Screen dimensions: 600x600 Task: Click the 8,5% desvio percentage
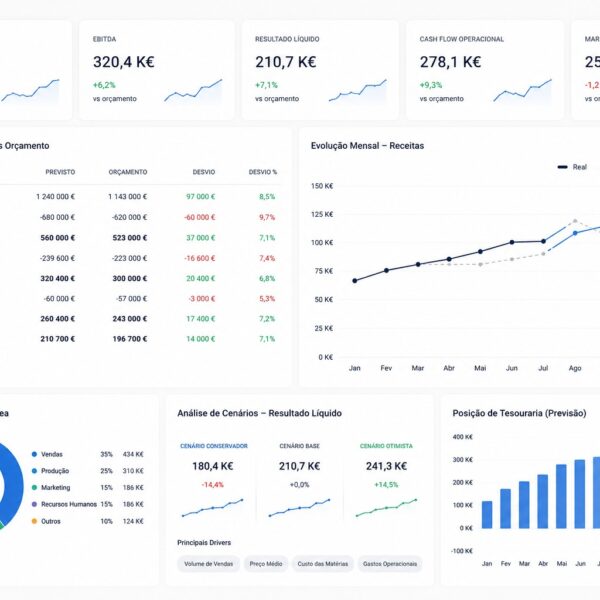(267, 197)
